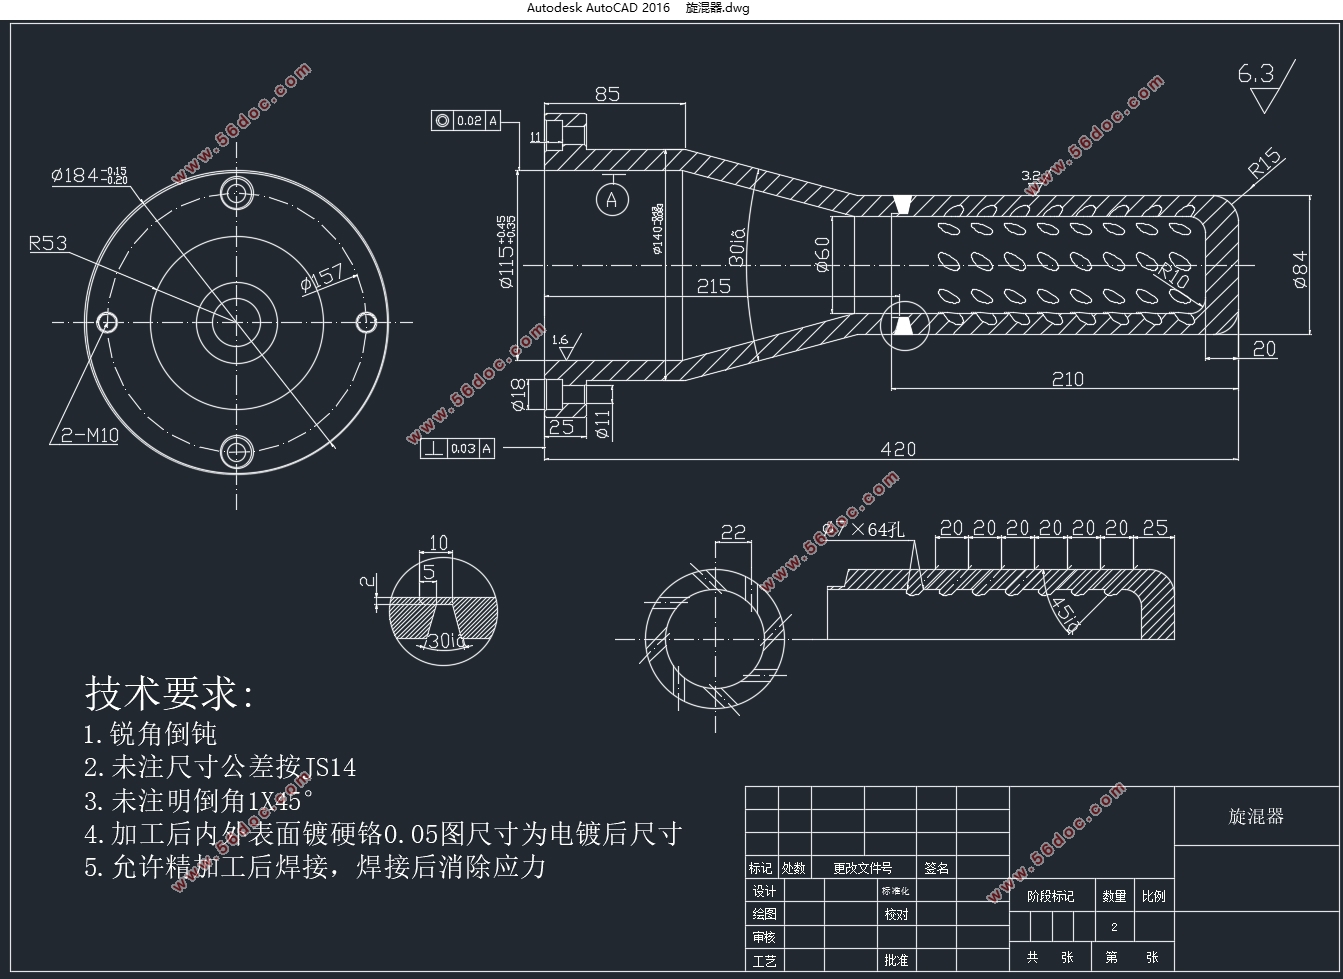The width and height of the screenshot is (1343, 979).
Task: Select the top bolt hole on flange view
Action: 237,192
